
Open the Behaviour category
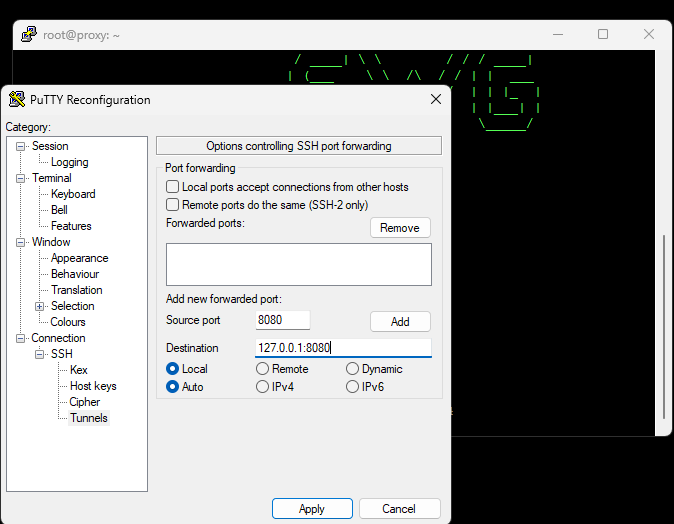75,274
